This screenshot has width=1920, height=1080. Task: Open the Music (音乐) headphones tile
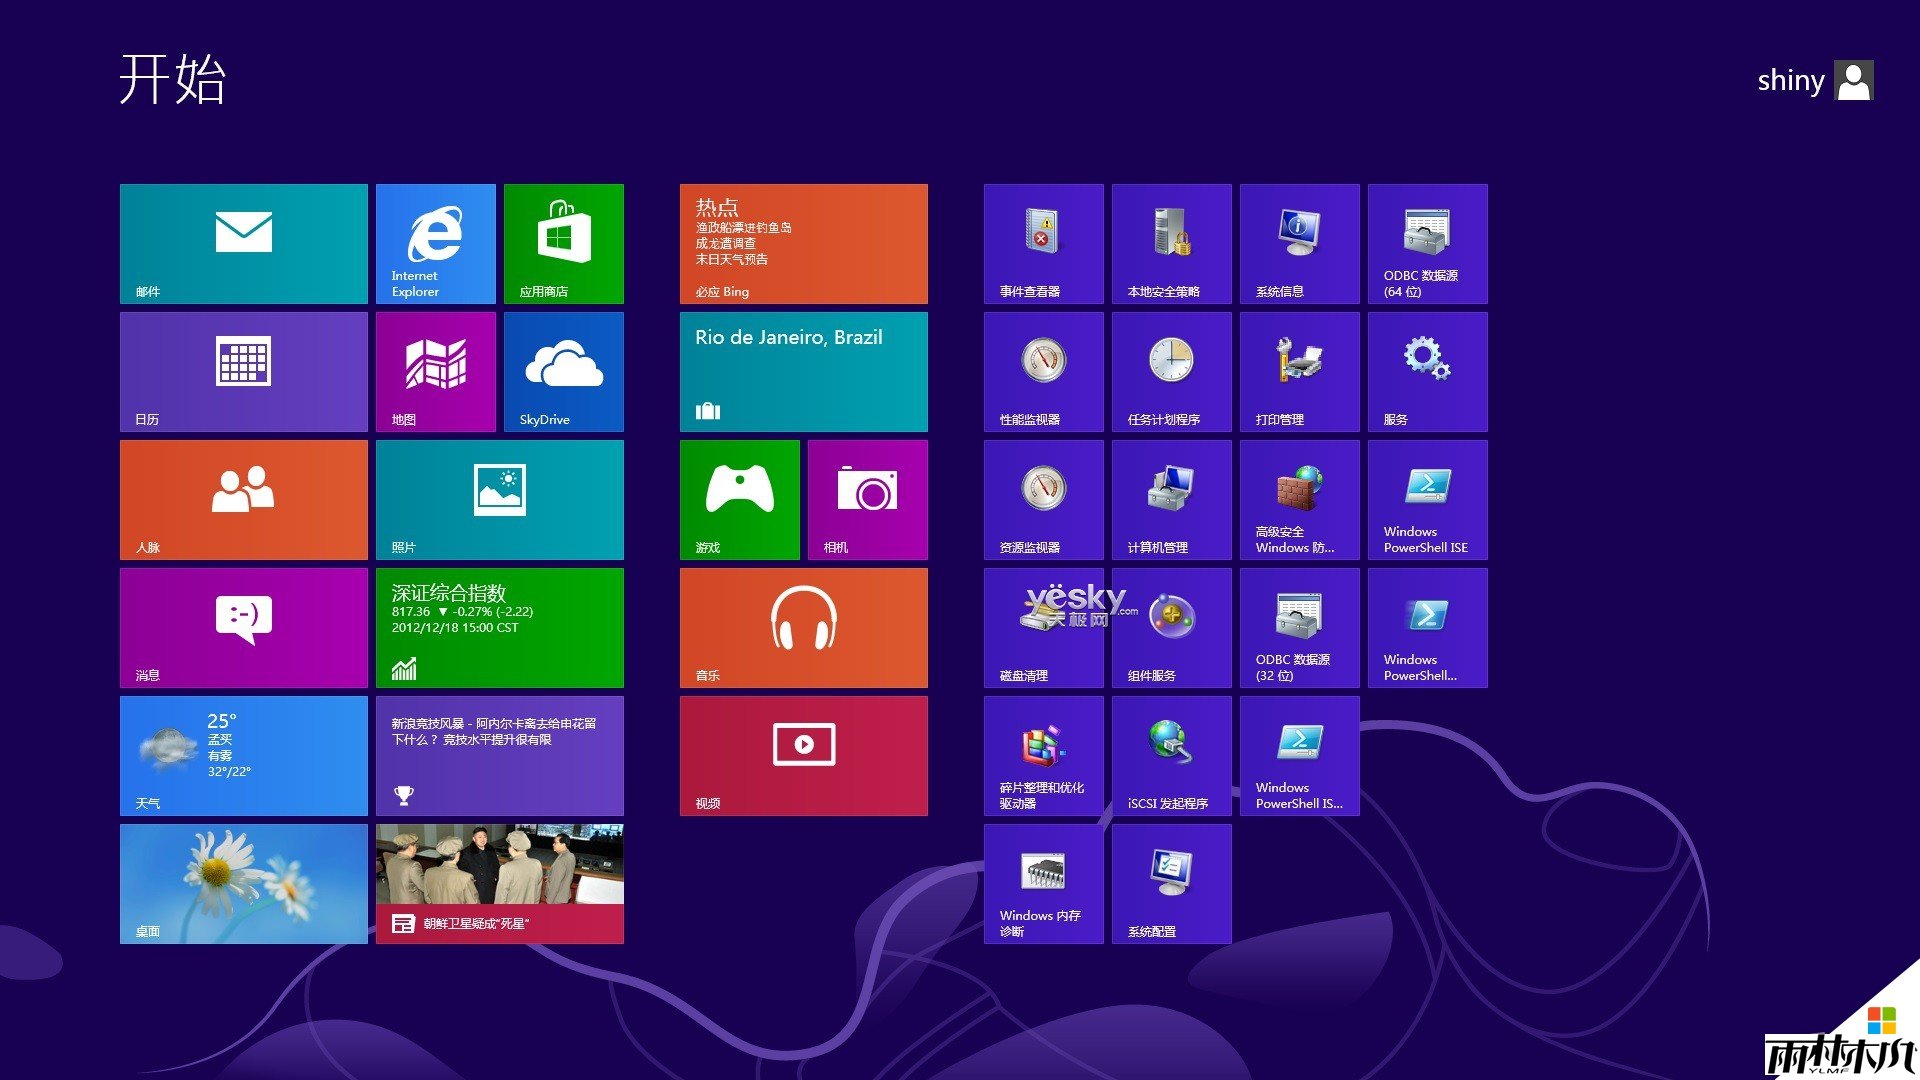click(x=803, y=627)
